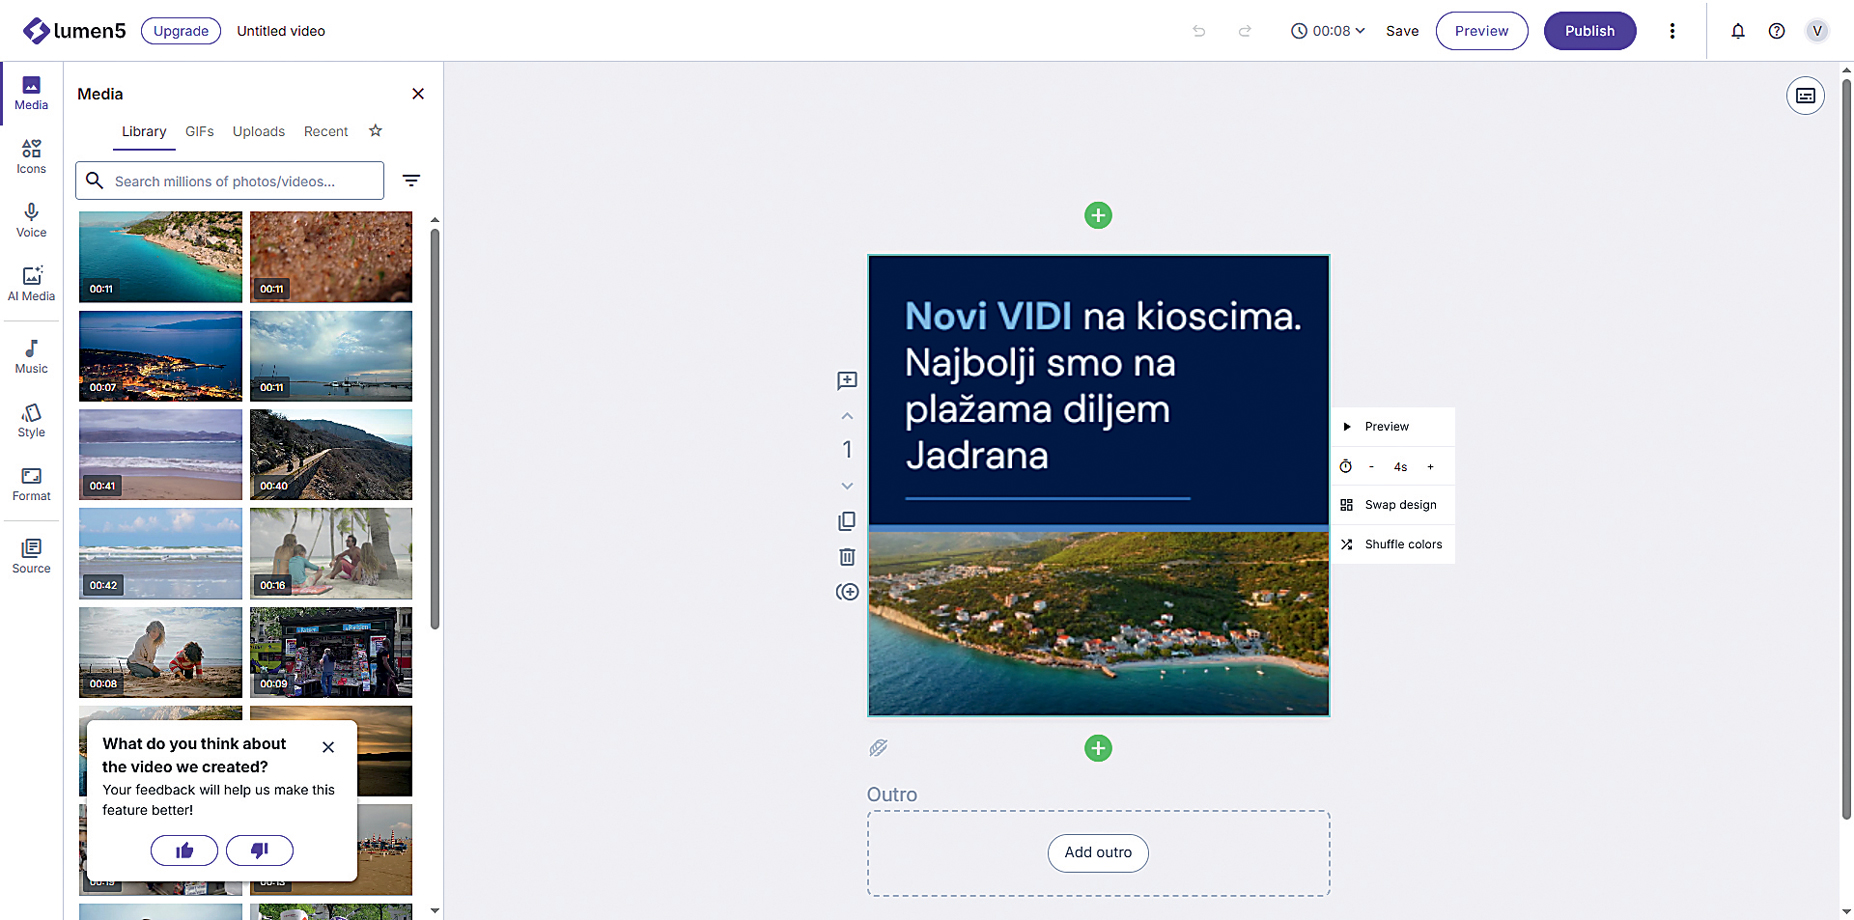Open the Source sidebar panel

(x=31, y=557)
